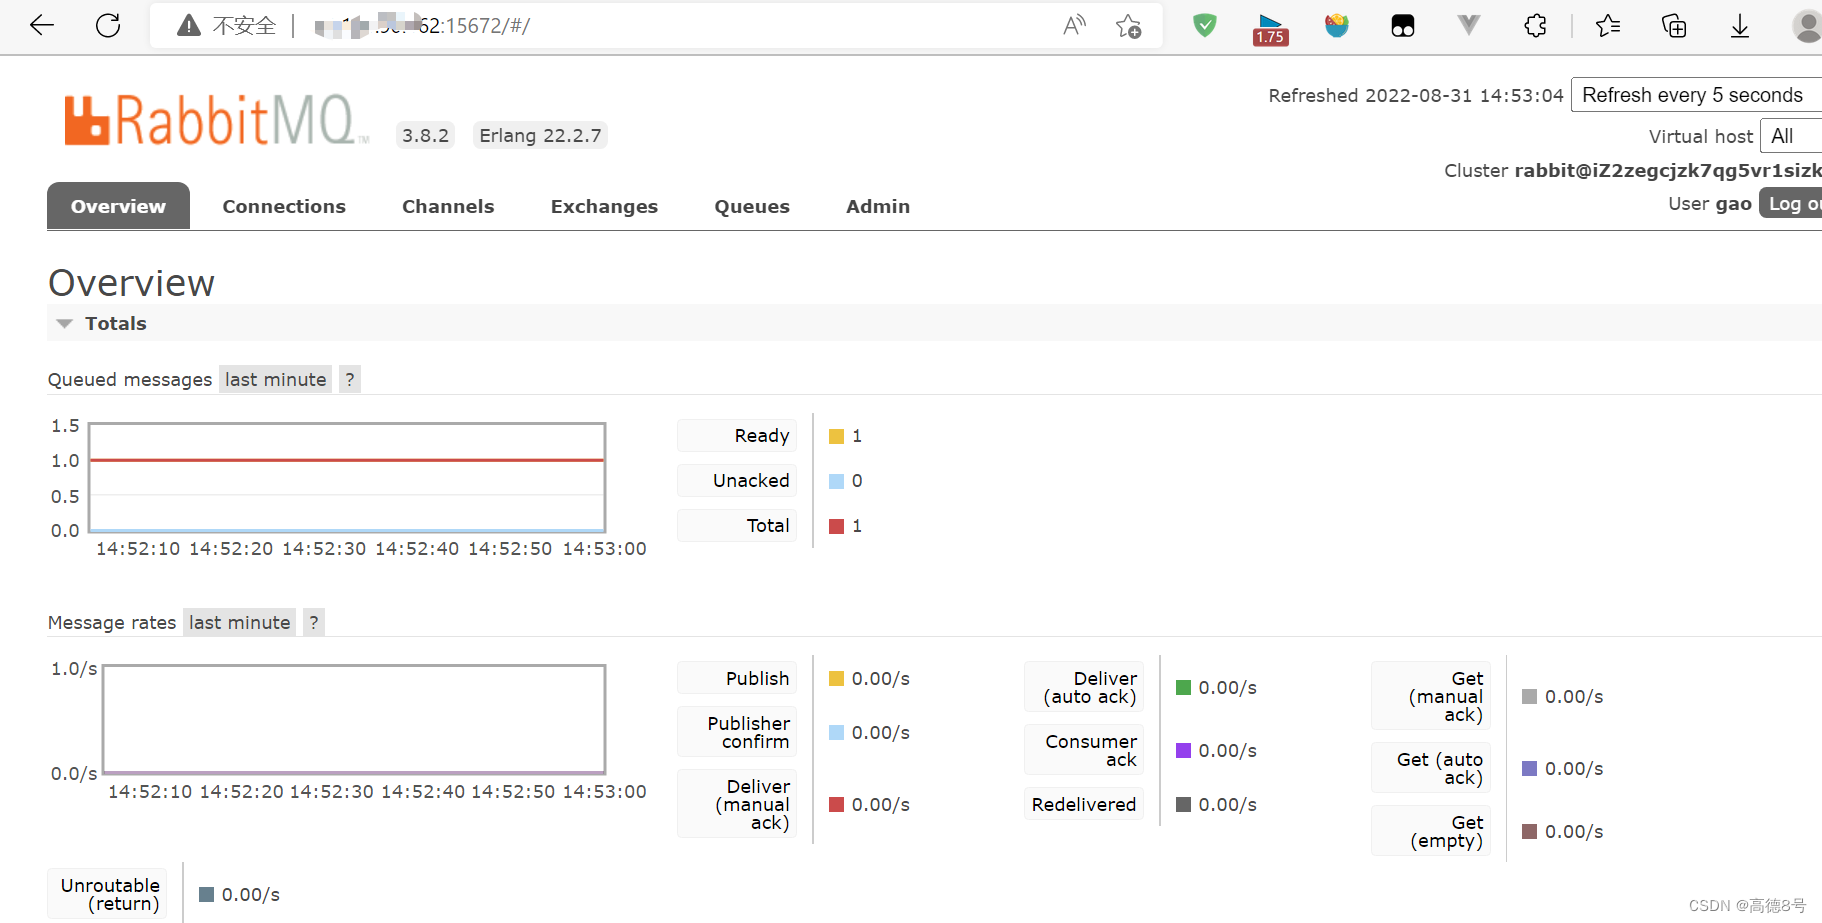Change Queued messages last minute range
This screenshot has height=923, width=1822.
[x=275, y=379]
